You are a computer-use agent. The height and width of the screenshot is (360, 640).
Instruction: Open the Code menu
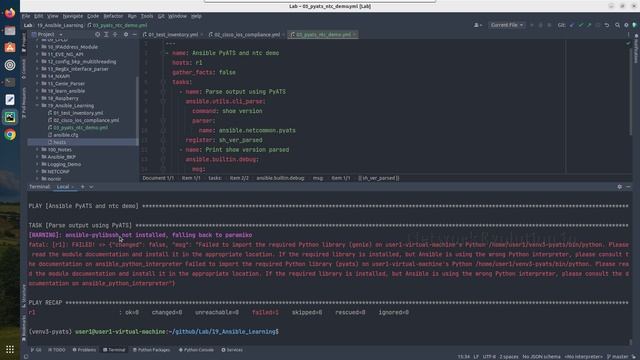coord(93,16)
